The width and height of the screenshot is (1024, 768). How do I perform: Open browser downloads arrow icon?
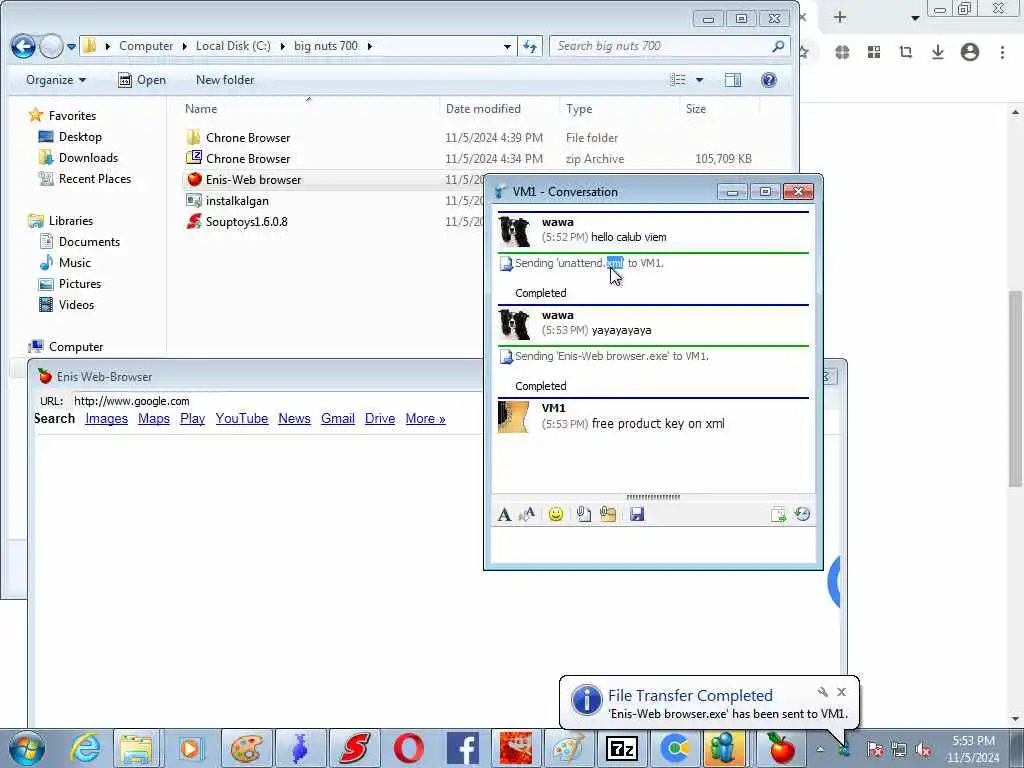coord(938,52)
